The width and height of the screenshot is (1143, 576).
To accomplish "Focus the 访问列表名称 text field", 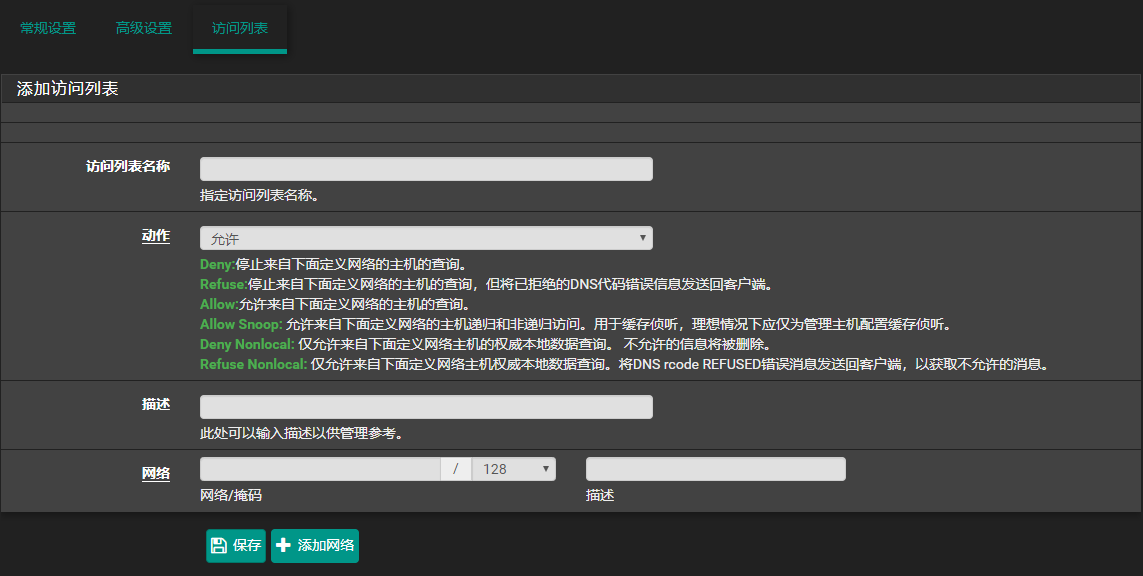I will tap(426, 169).
